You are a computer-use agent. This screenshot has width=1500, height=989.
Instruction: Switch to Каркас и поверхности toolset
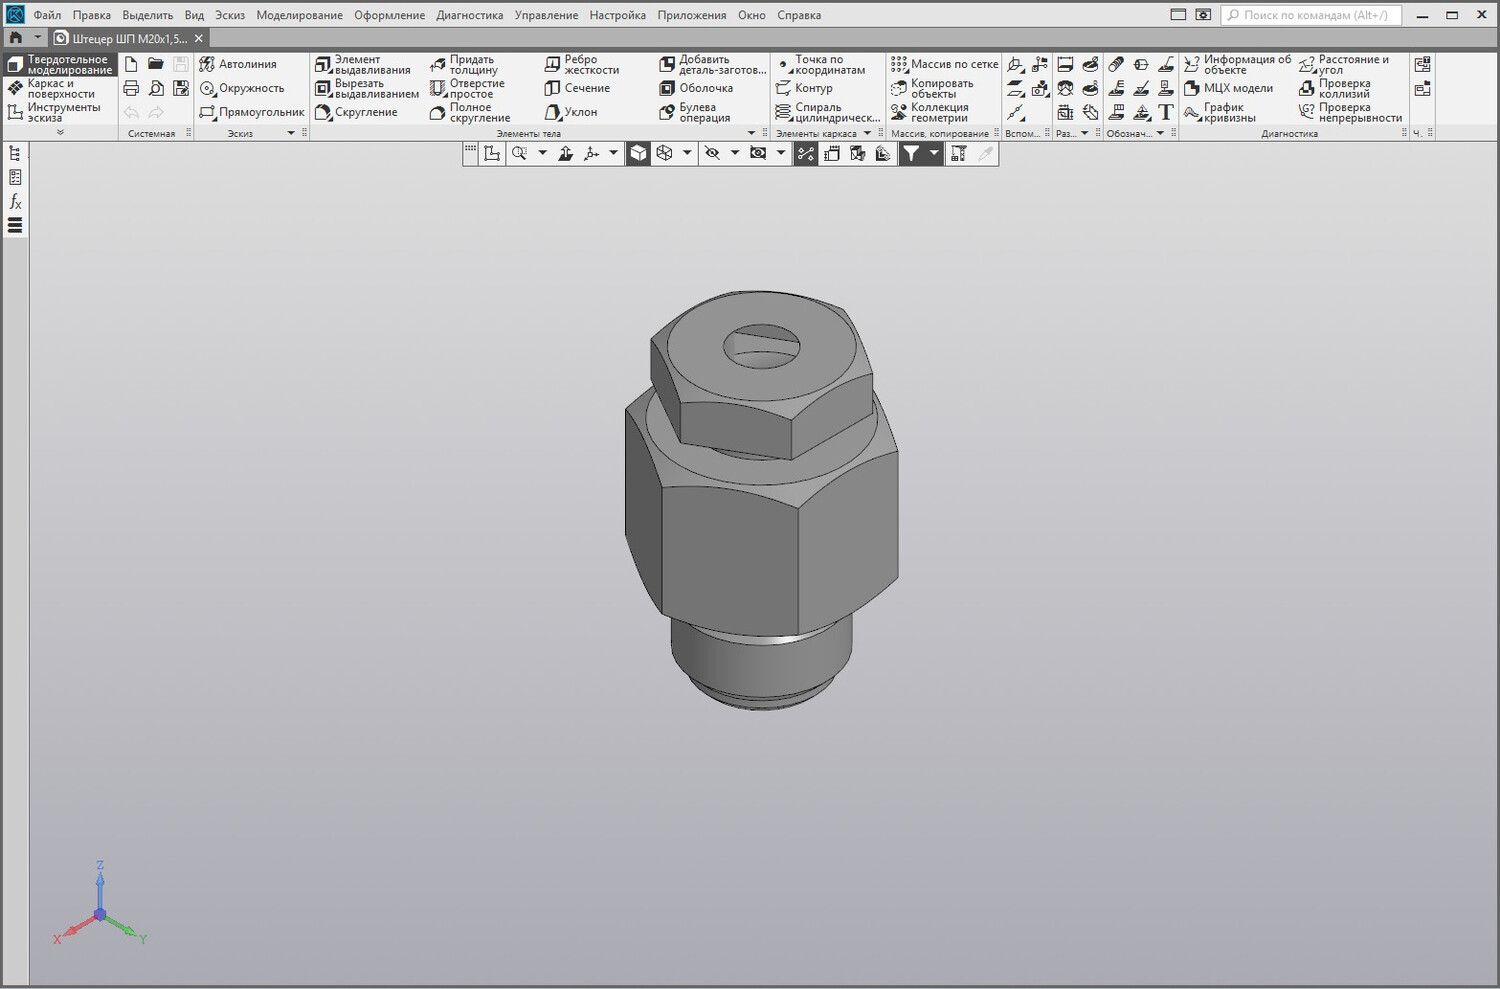click(59, 89)
